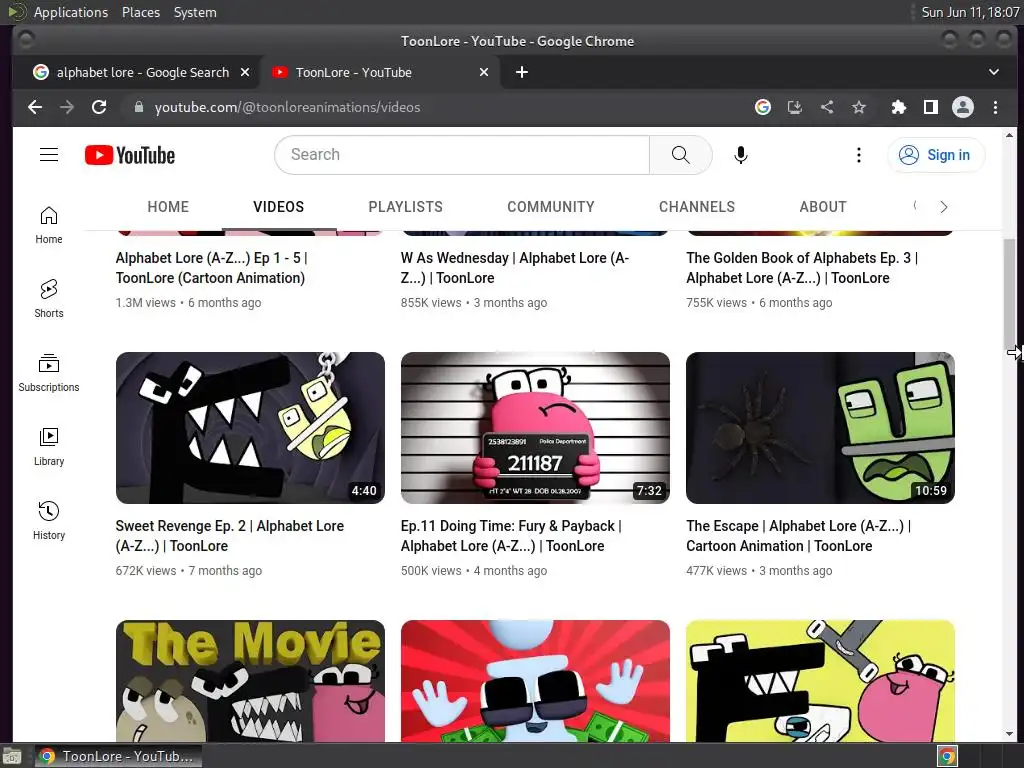The image size is (1024, 768).
Task: Open the Places menu
Action: [141, 12]
